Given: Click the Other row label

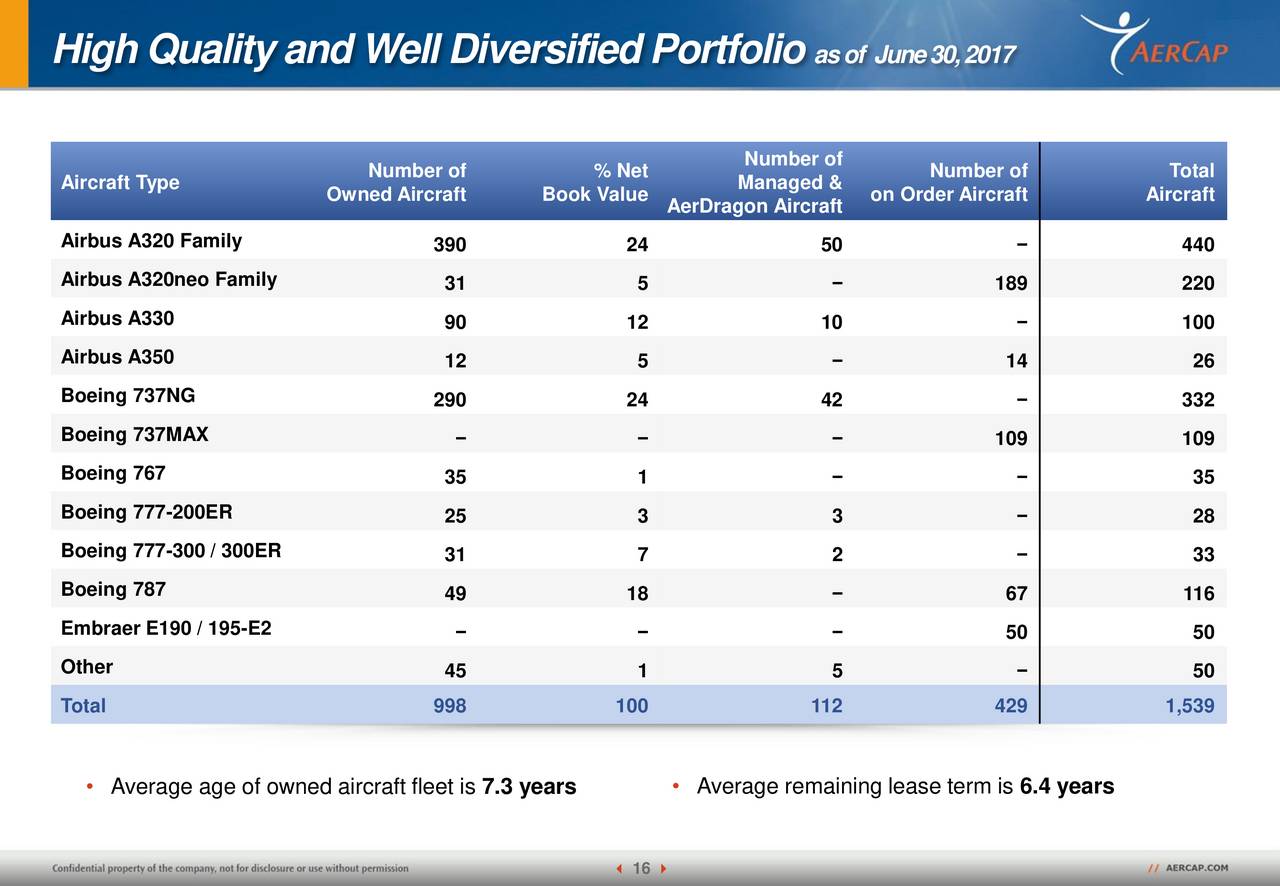Looking at the screenshot, I should [87, 667].
